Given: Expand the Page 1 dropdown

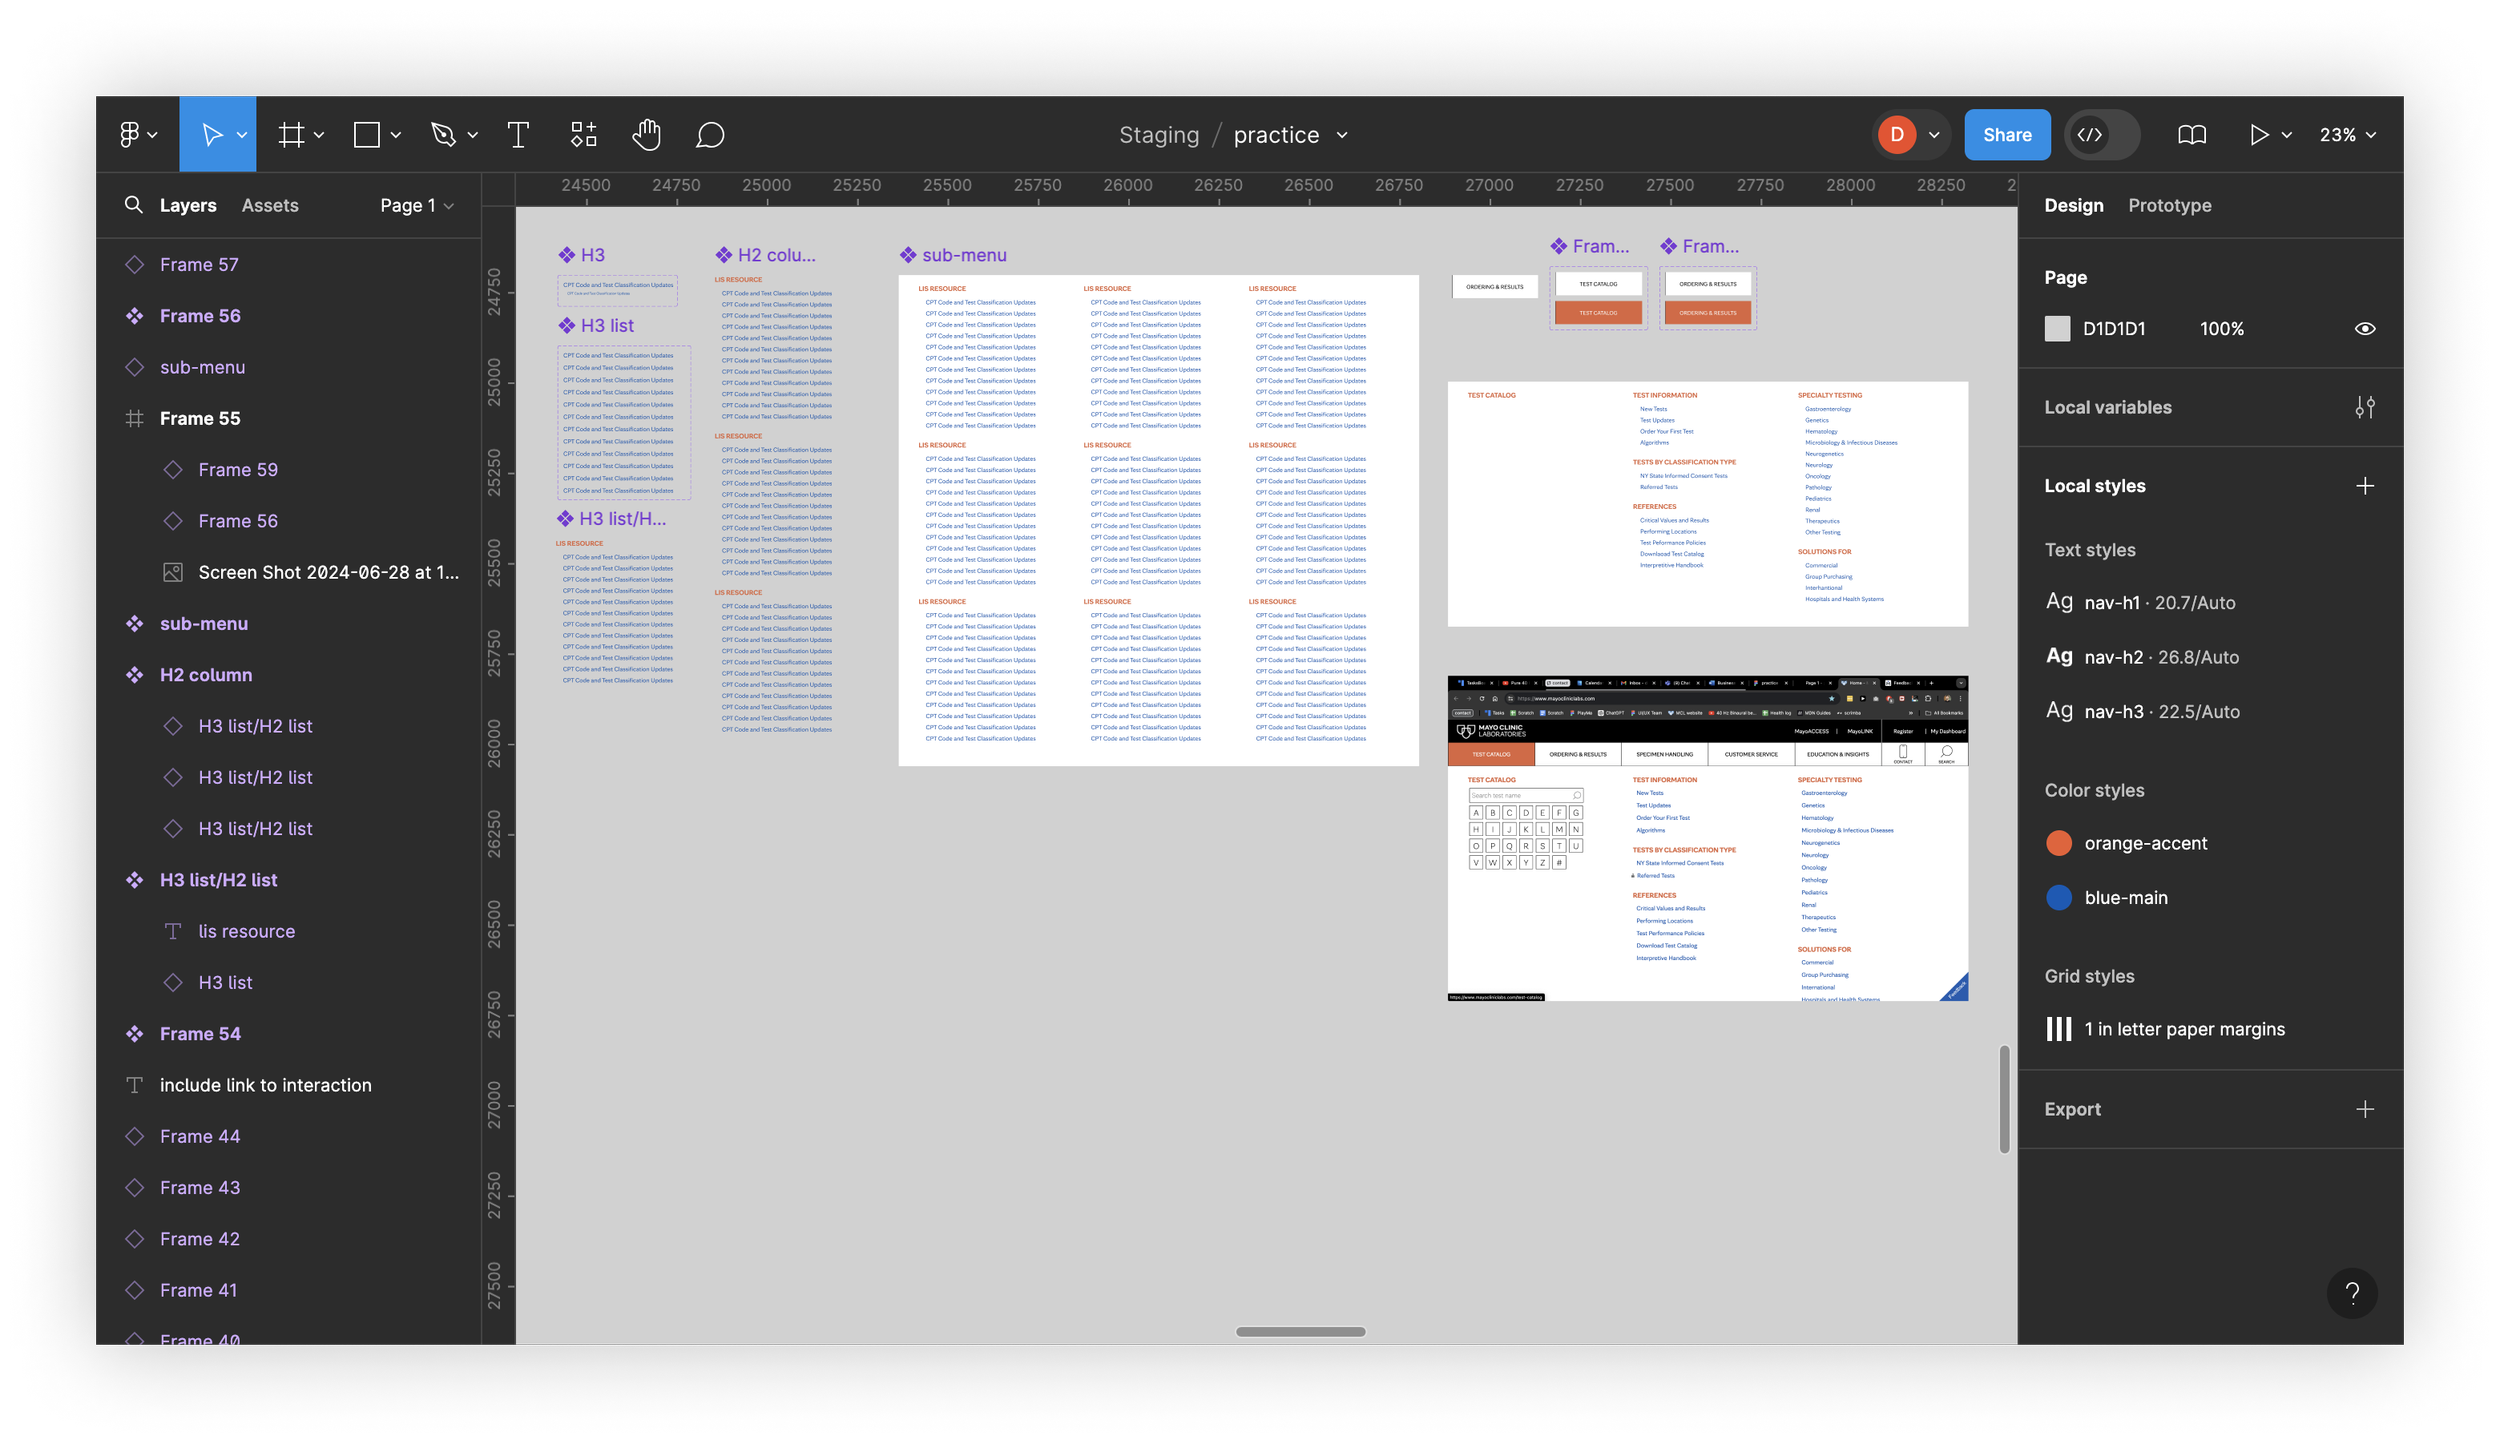Looking at the screenshot, I should [417, 205].
